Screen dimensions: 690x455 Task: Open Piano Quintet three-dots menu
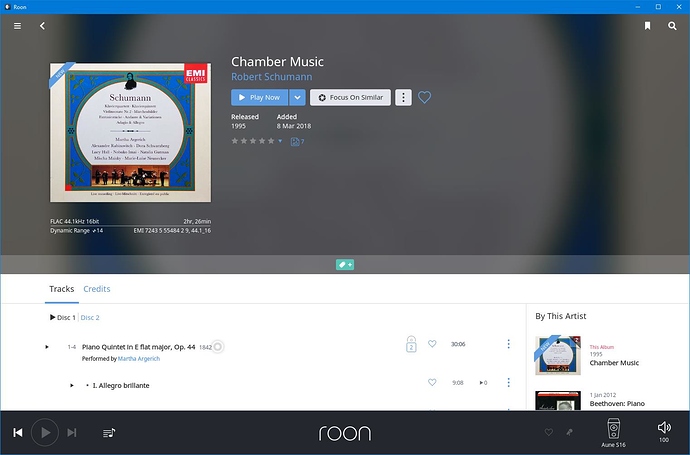tap(508, 344)
